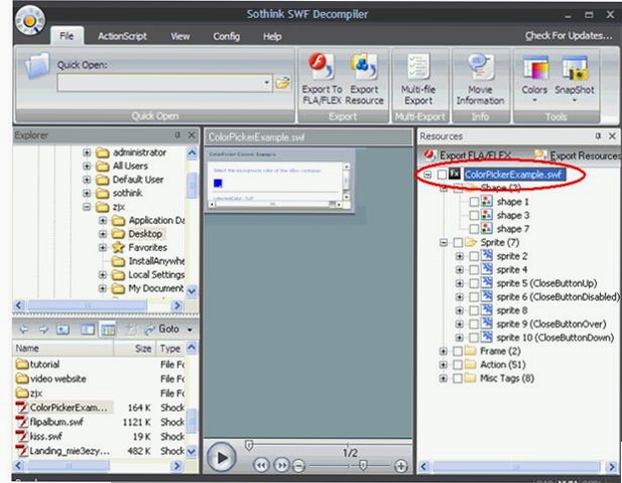The height and width of the screenshot is (483, 622).
Task: Select the ColorPickerExample.swf preview tab
Action: coord(256,137)
